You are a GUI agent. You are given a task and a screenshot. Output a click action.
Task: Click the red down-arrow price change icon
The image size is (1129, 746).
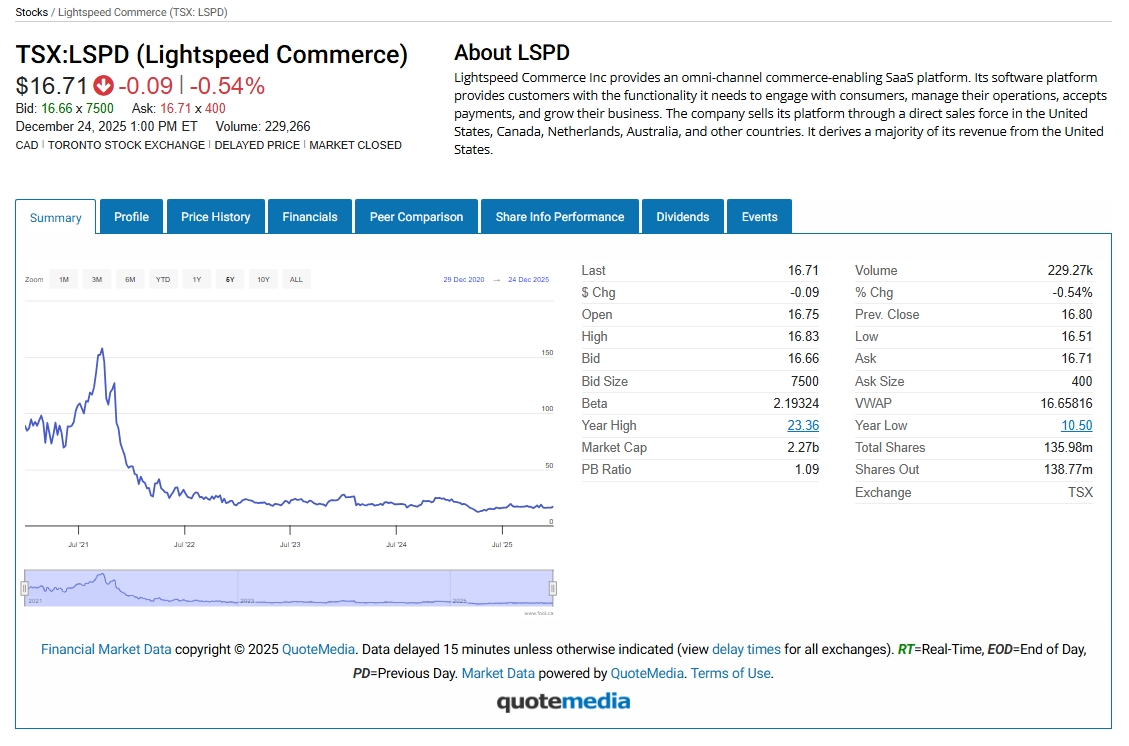click(x=103, y=86)
